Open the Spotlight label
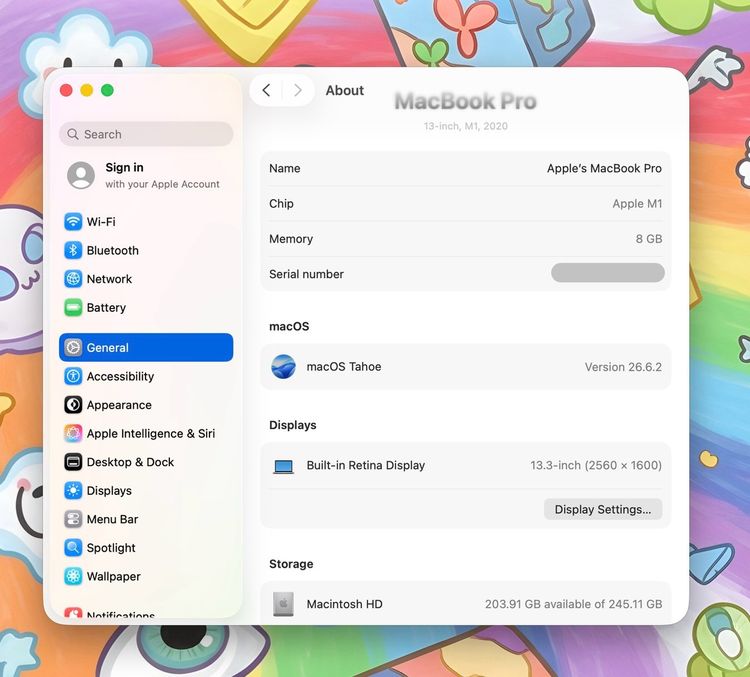 click(111, 548)
